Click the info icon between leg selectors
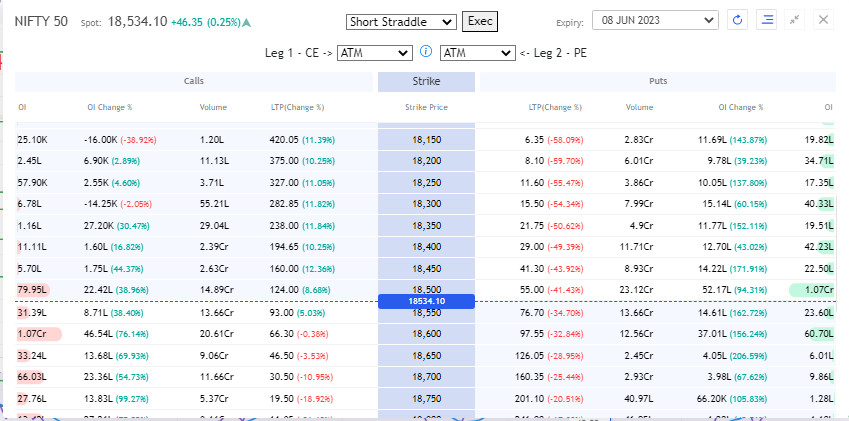This screenshot has height=421, width=849. click(426, 52)
